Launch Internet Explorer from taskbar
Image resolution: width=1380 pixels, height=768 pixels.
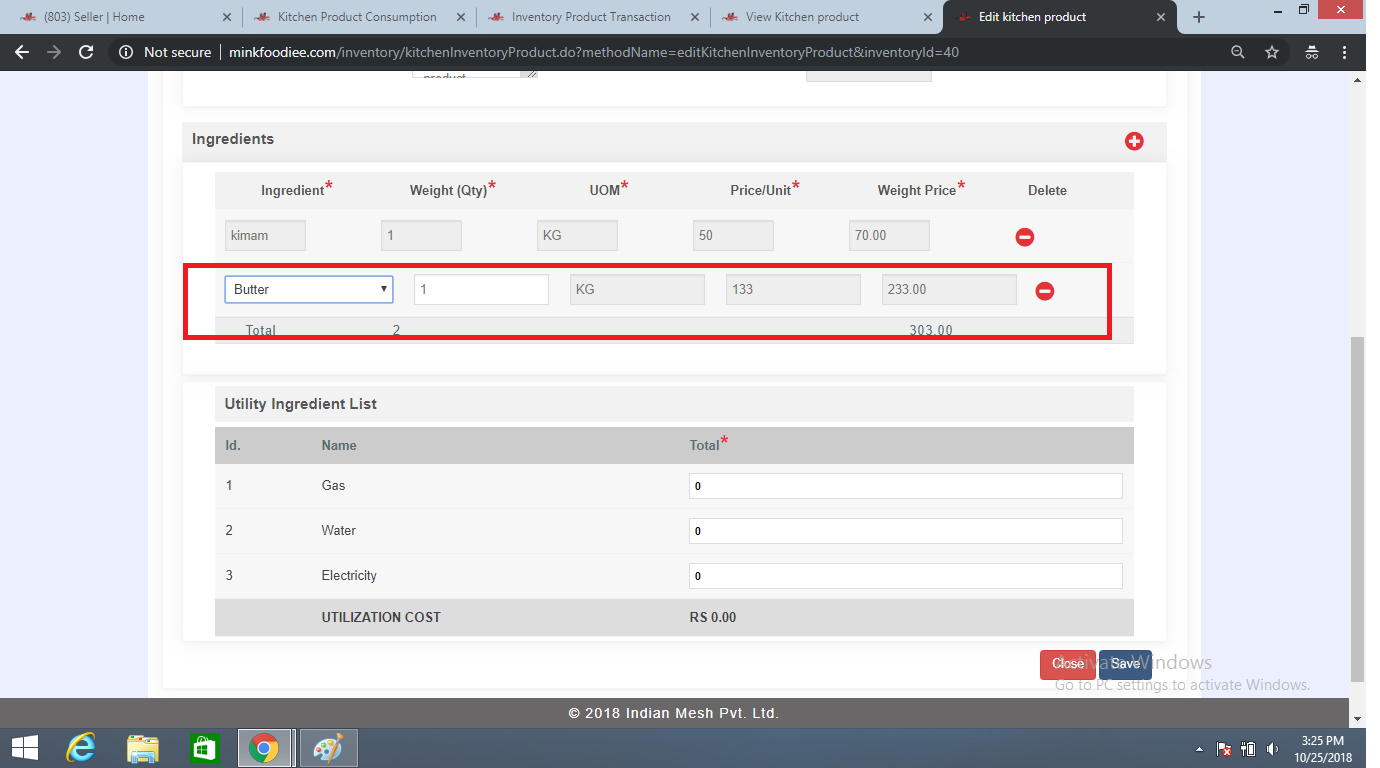coord(81,748)
